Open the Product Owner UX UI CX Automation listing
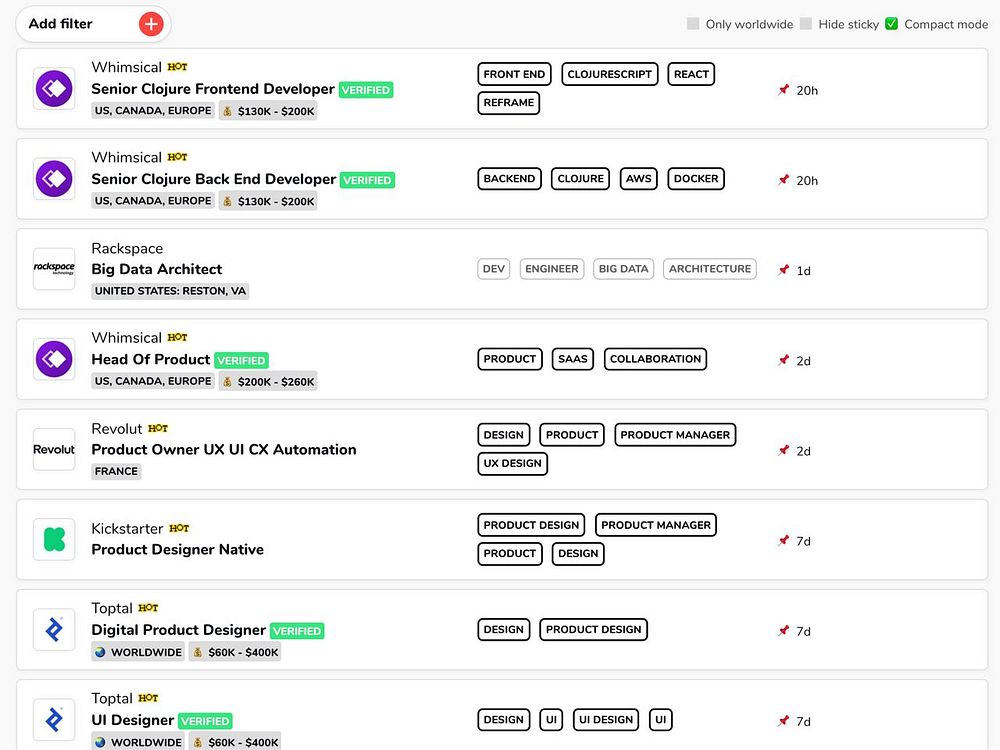 pos(224,450)
